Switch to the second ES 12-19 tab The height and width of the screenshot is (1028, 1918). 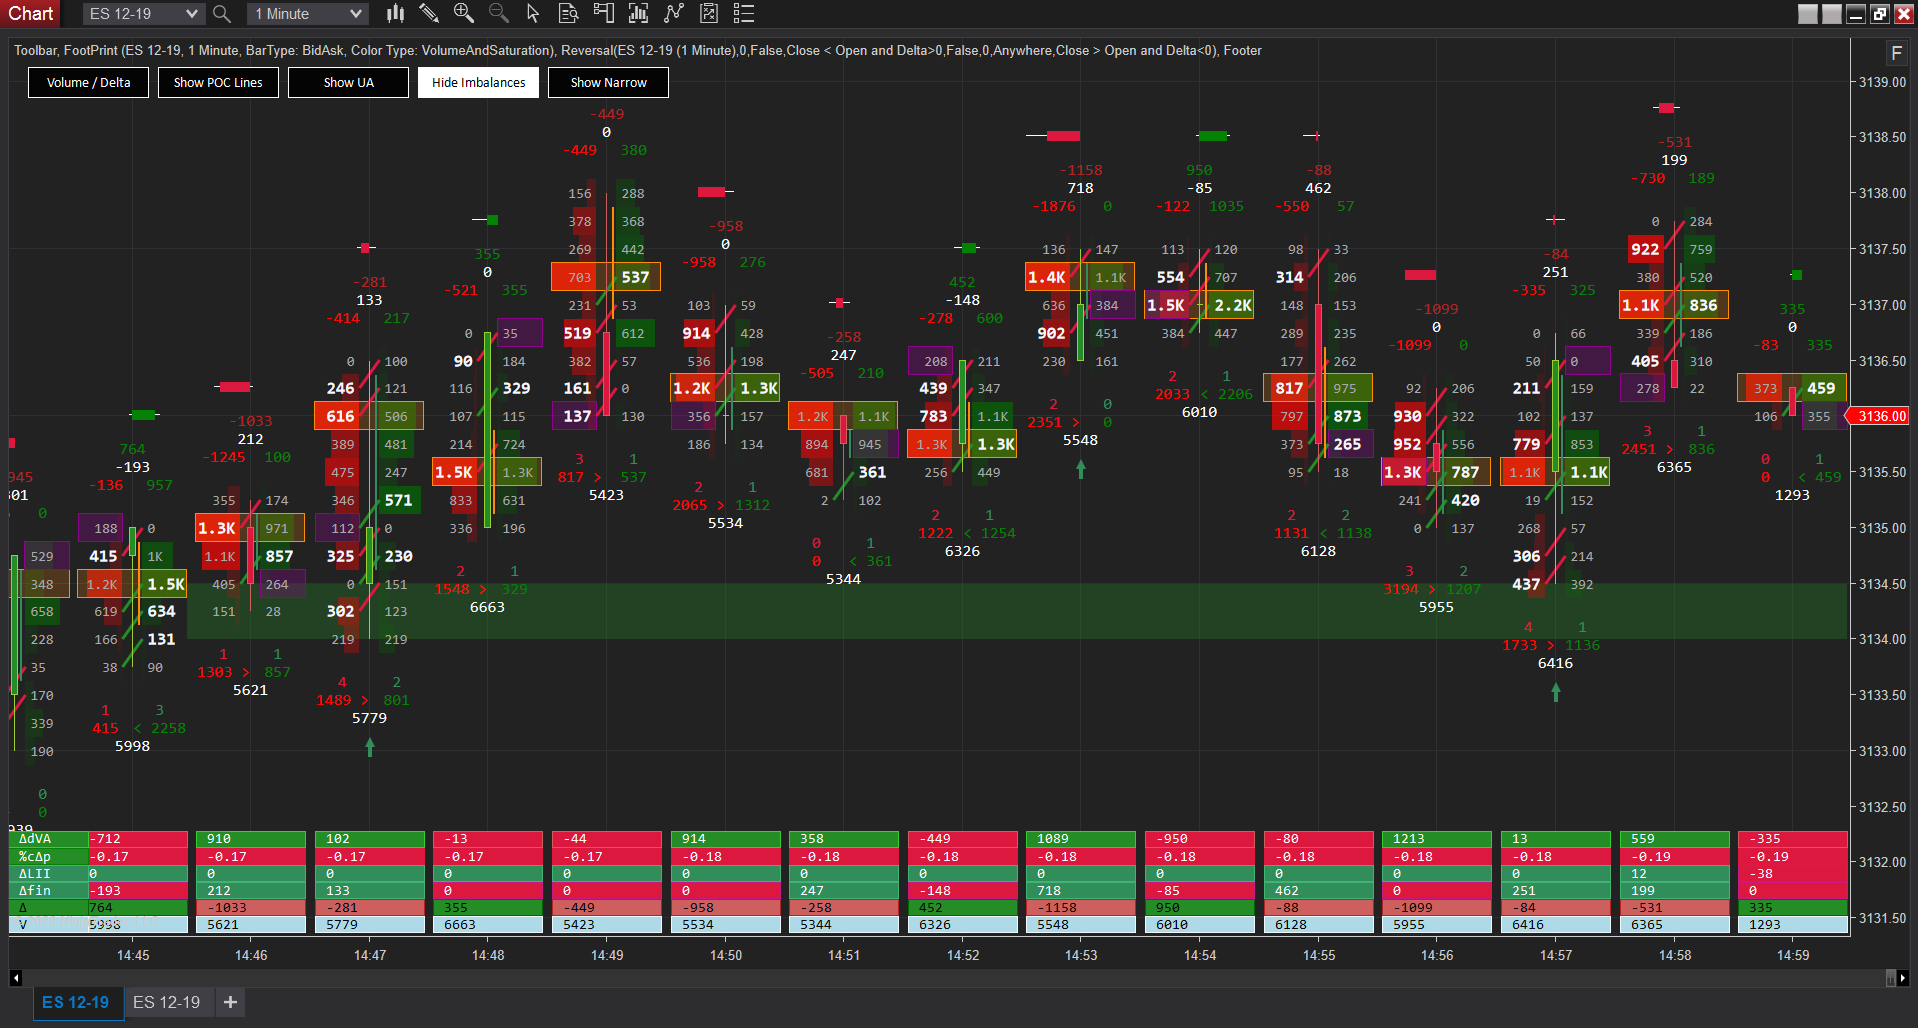coord(166,1002)
